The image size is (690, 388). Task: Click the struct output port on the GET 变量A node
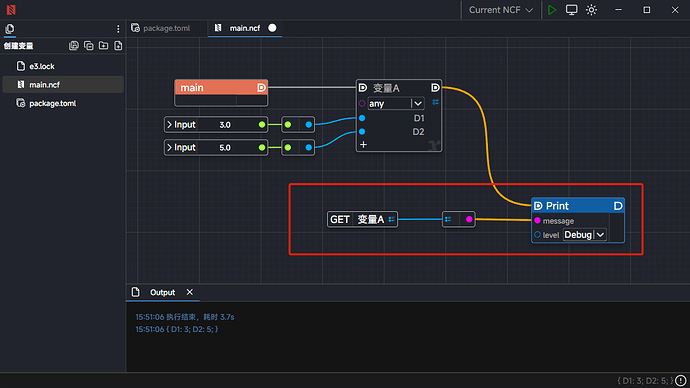pos(391,219)
